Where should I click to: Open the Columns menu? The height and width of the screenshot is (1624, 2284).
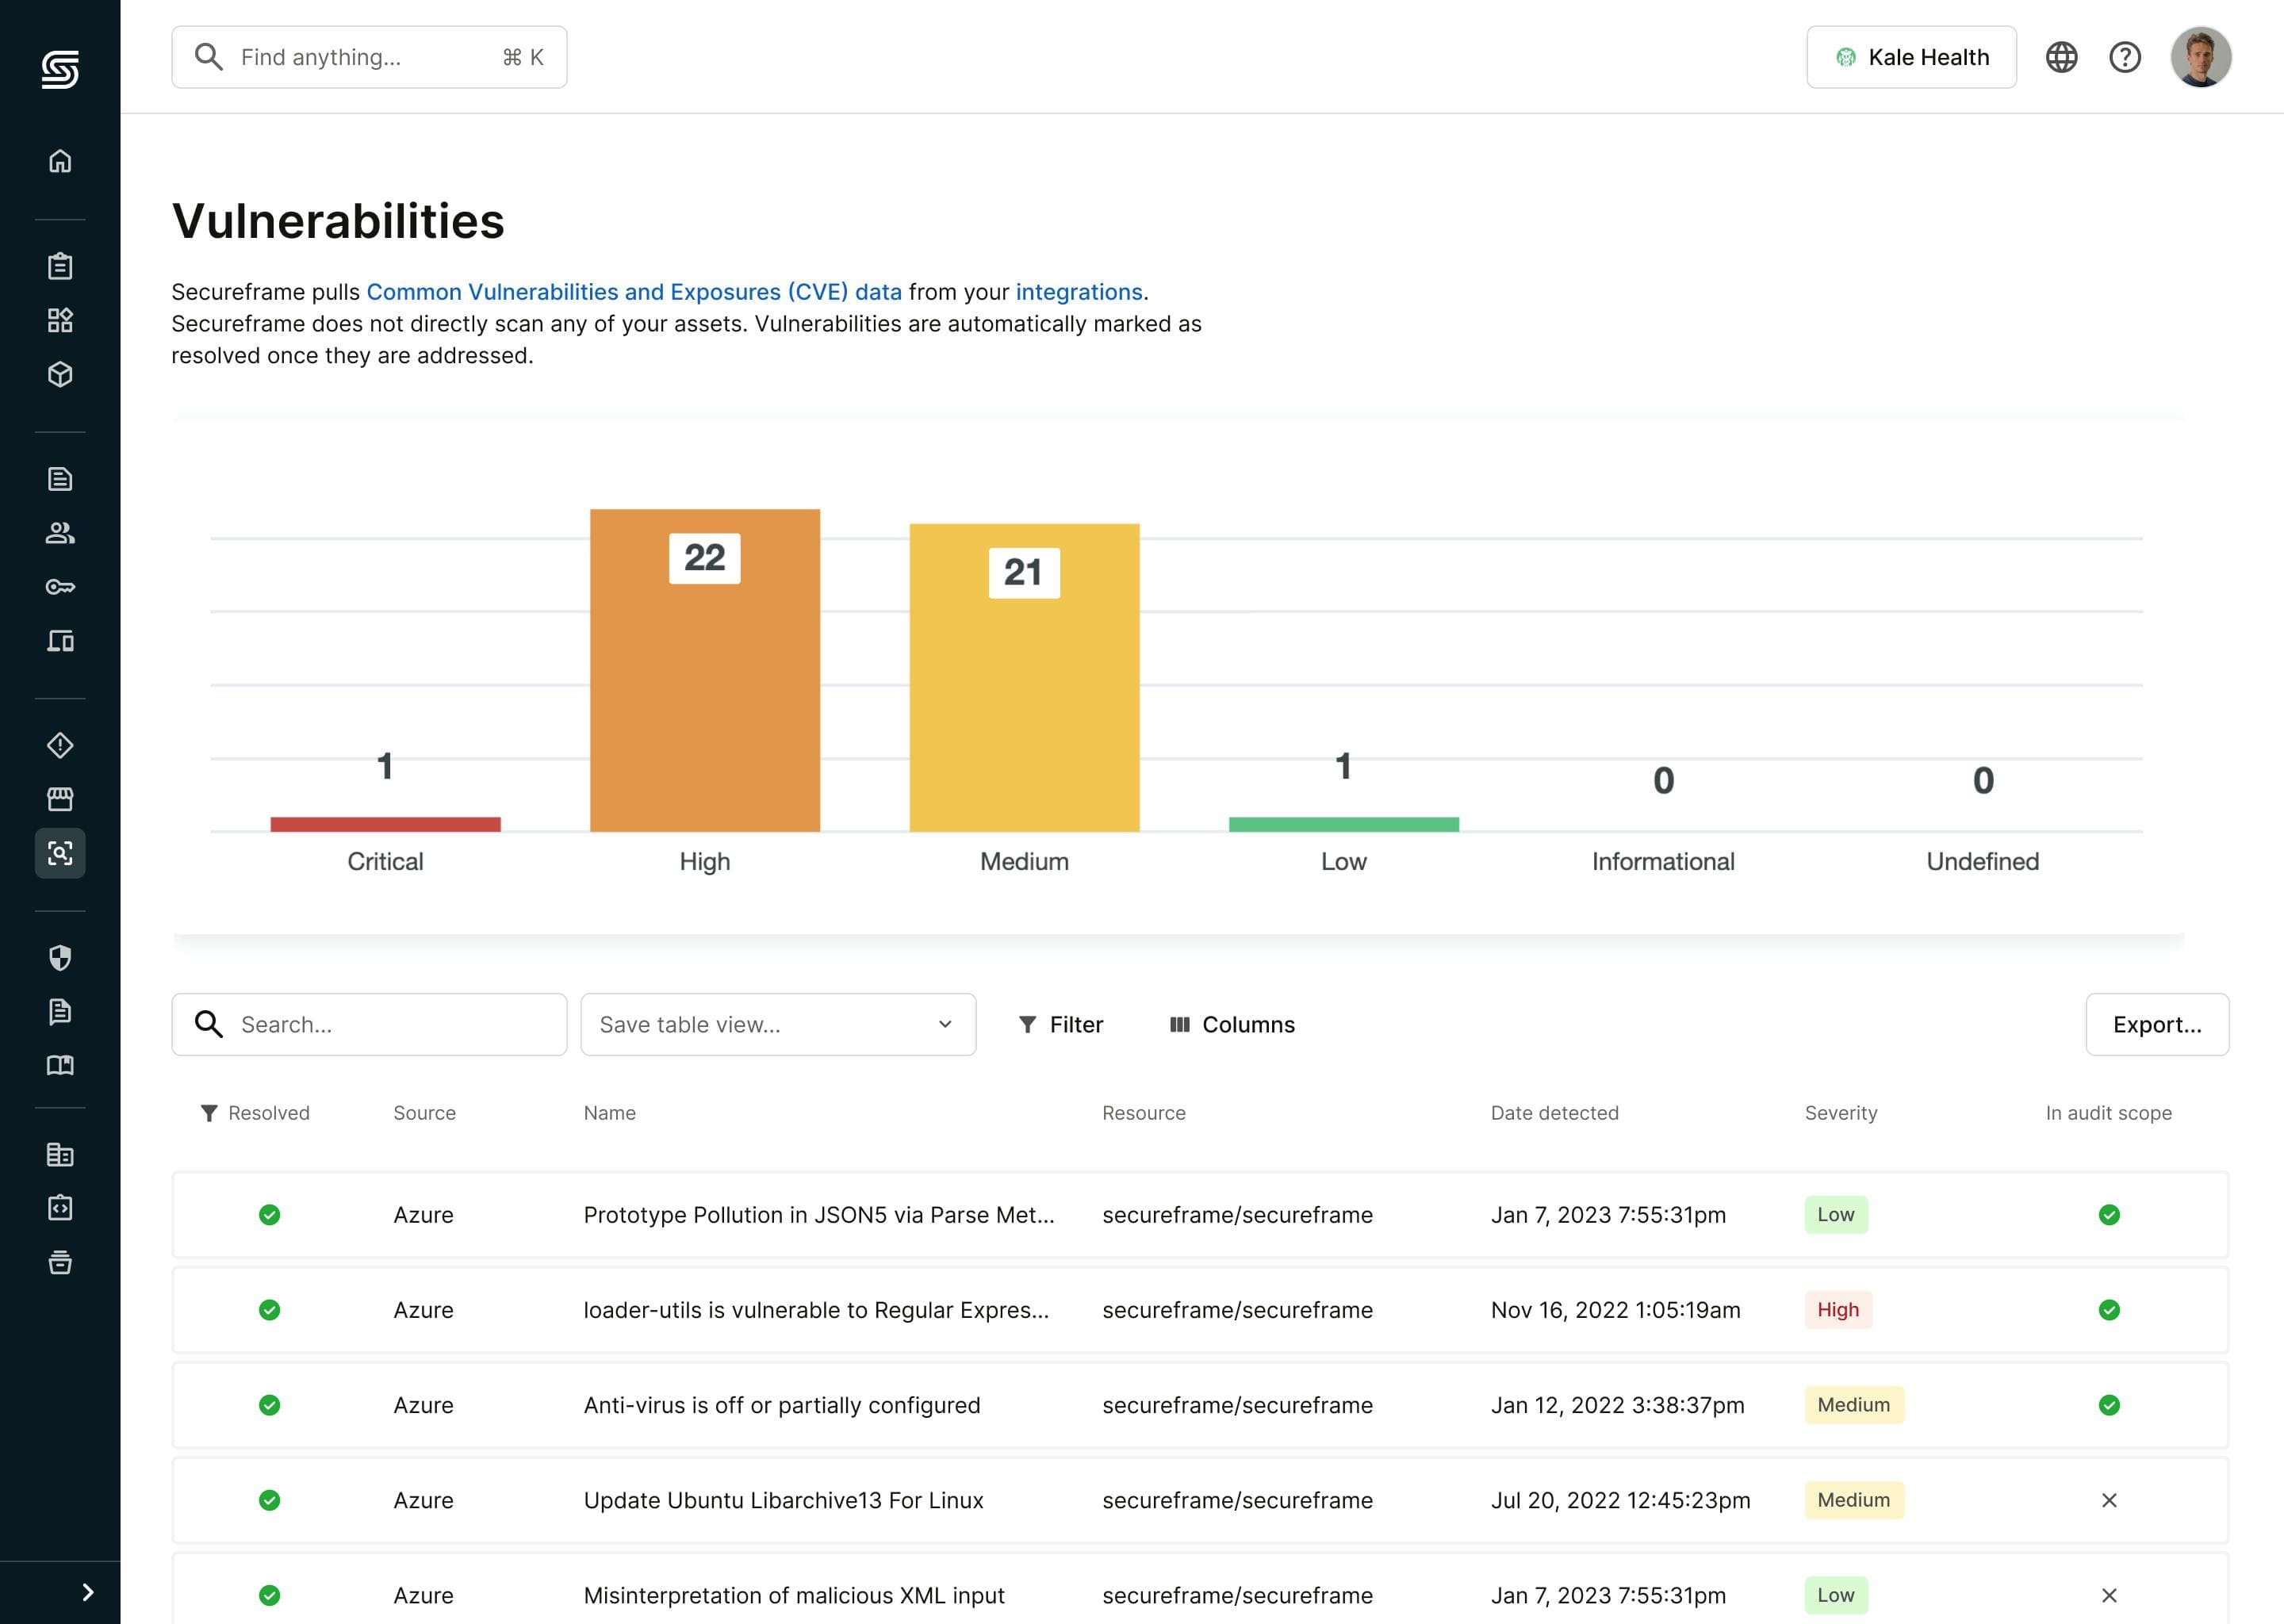tap(1232, 1024)
